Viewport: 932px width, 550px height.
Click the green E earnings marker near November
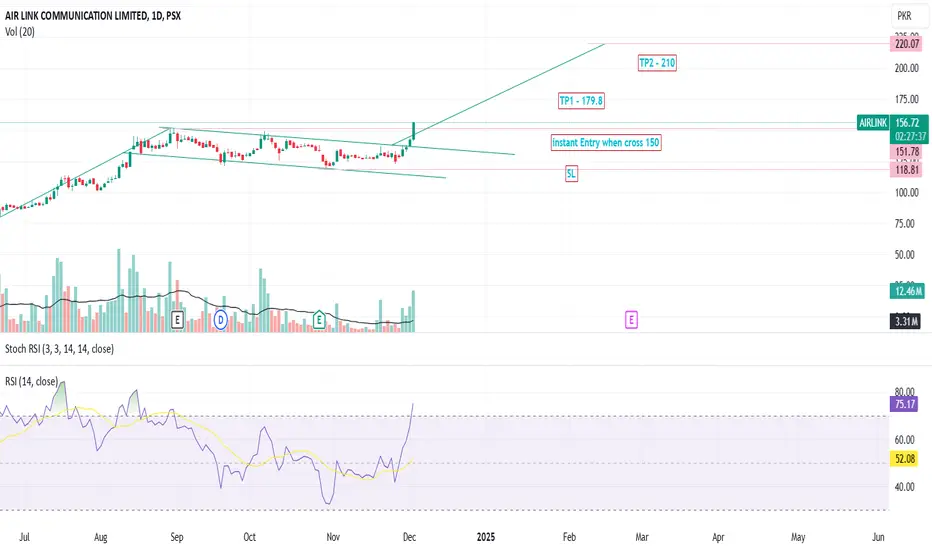click(x=319, y=320)
